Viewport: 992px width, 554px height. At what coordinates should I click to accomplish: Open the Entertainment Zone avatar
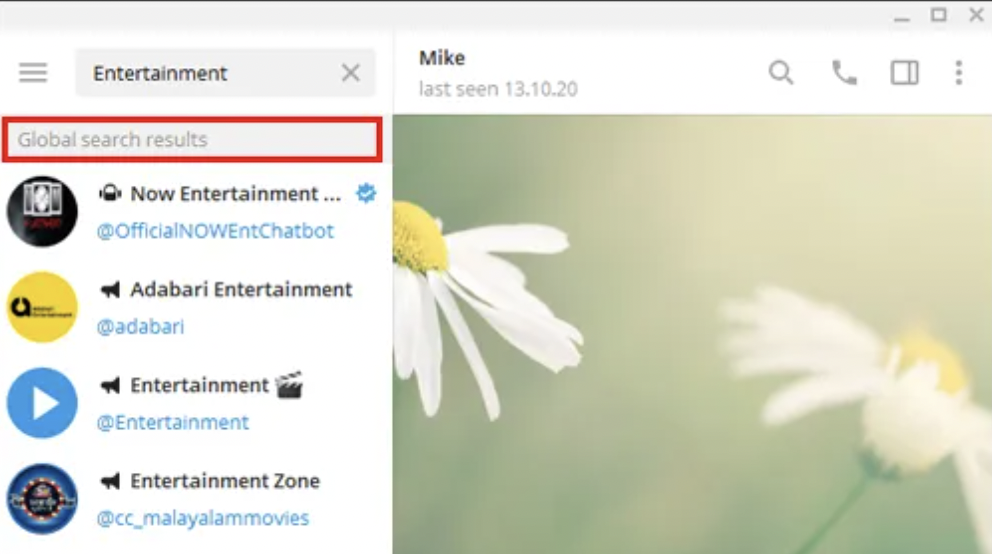42,499
